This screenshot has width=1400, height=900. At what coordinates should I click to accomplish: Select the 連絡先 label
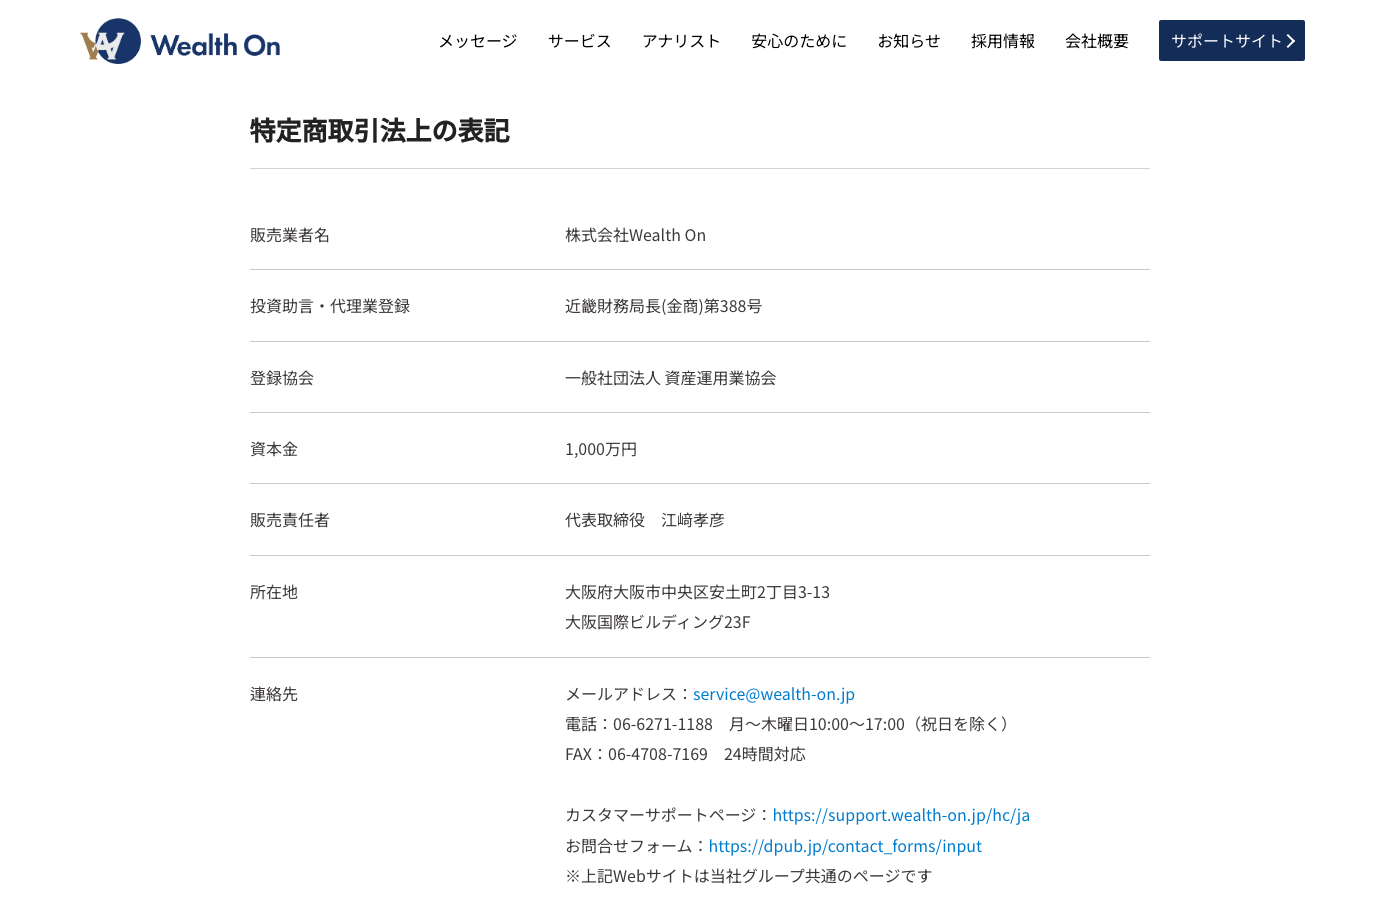274,694
